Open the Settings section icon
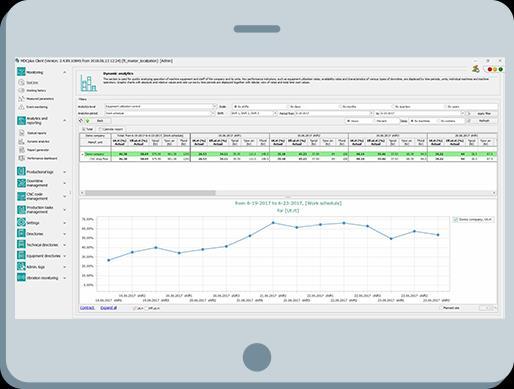This screenshot has width=514, height=389. pyautogui.click(x=21, y=222)
